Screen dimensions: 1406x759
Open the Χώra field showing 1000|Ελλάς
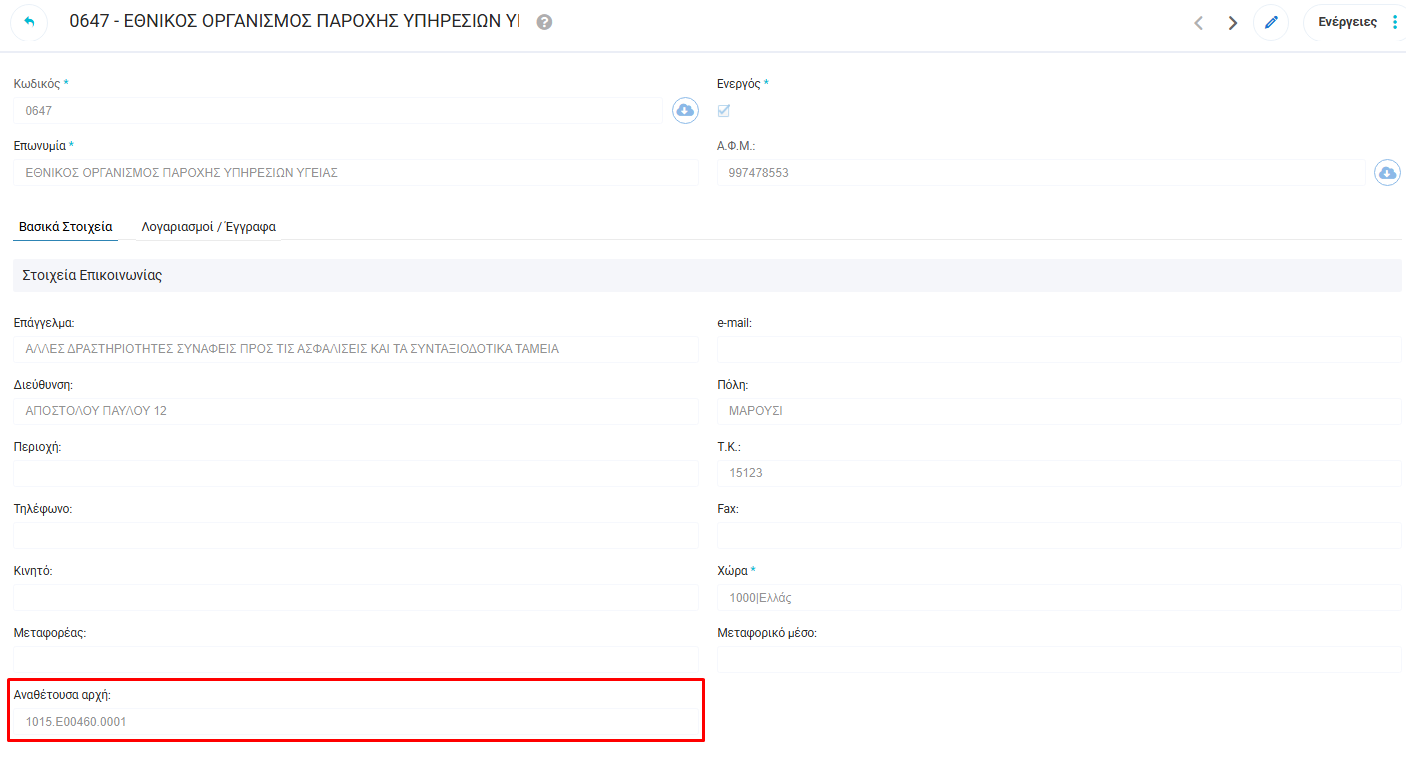tap(1058, 598)
